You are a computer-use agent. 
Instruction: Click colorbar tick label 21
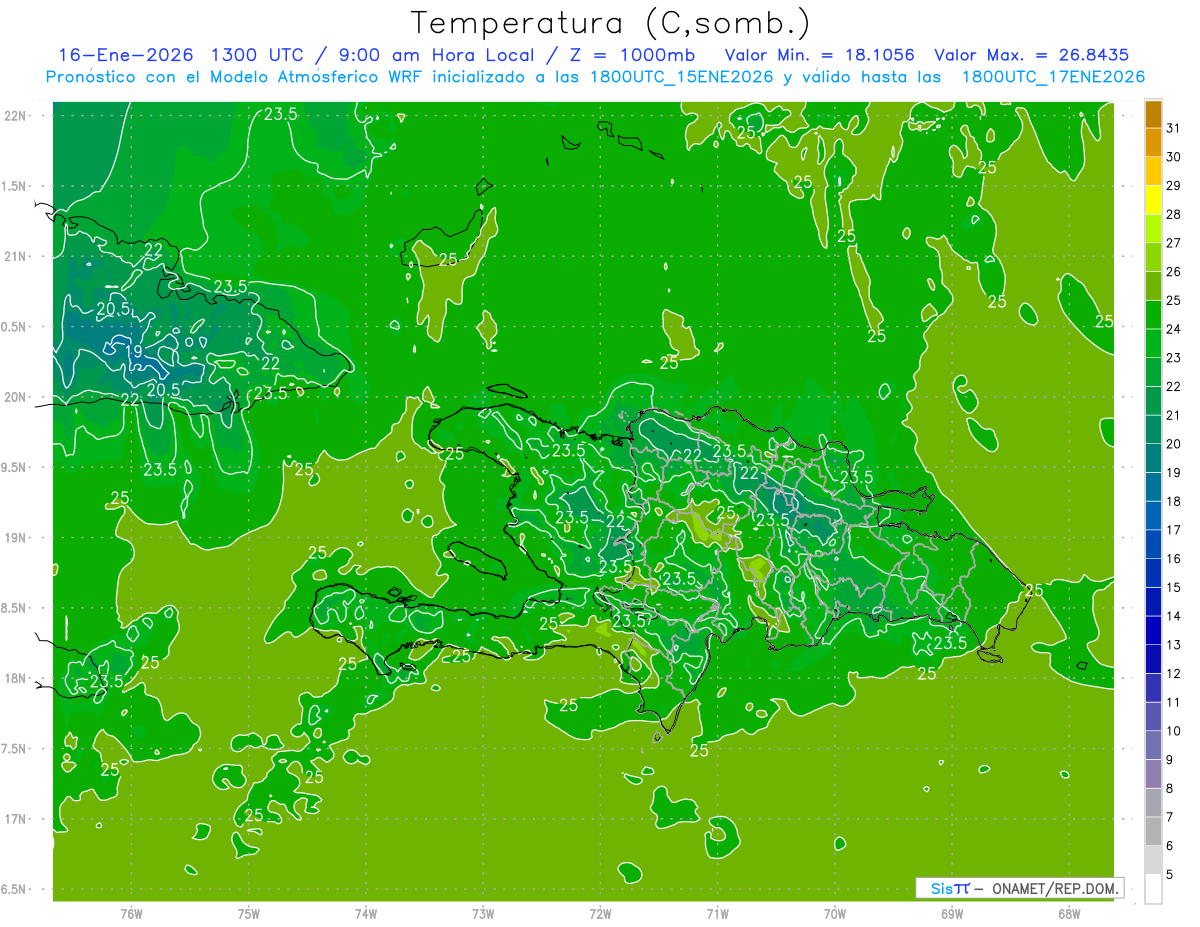(1174, 415)
